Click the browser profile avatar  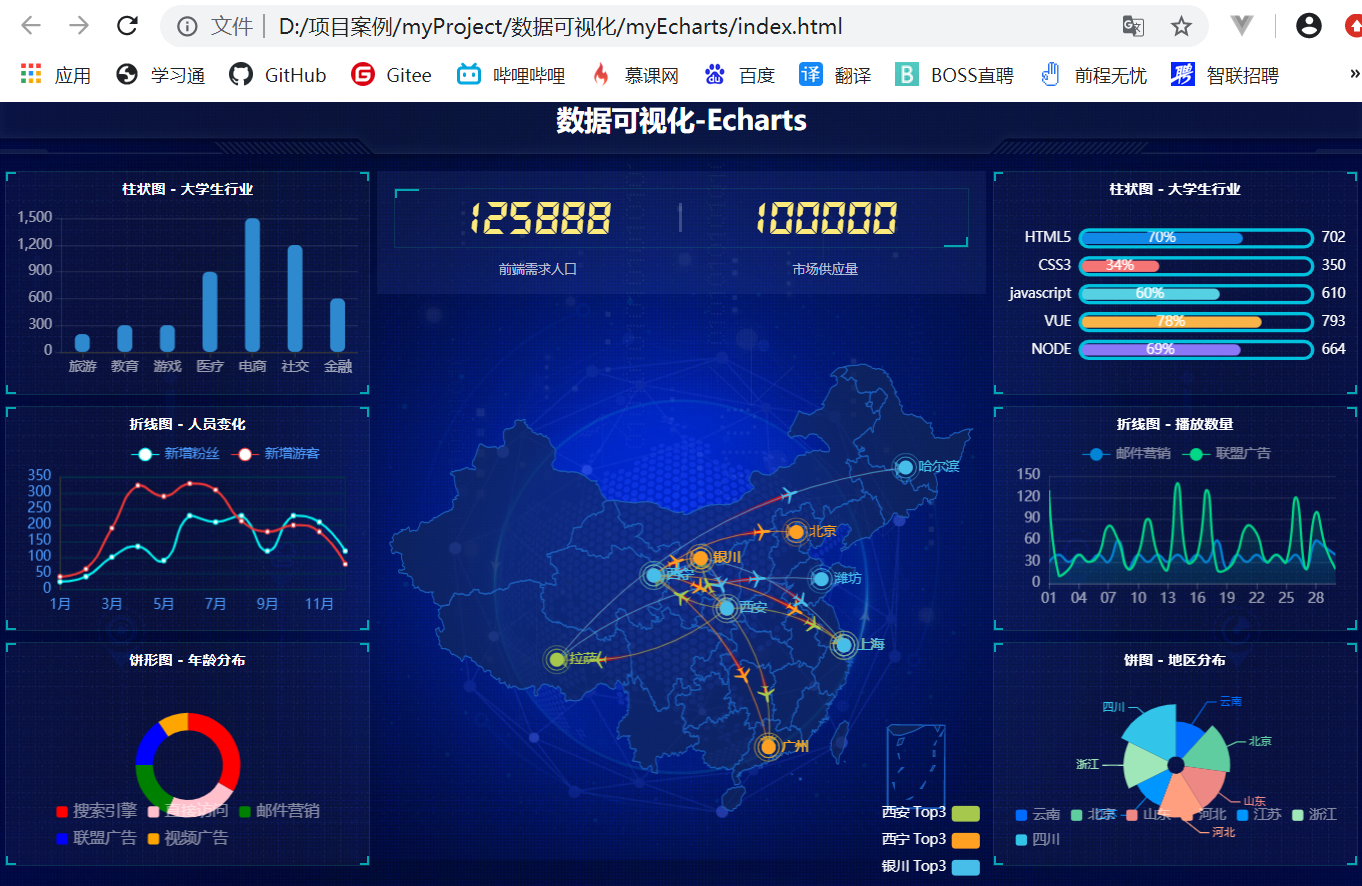1308,25
